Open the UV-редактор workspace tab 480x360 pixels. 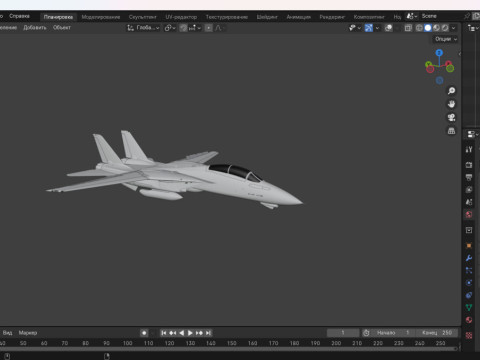click(x=181, y=17)
